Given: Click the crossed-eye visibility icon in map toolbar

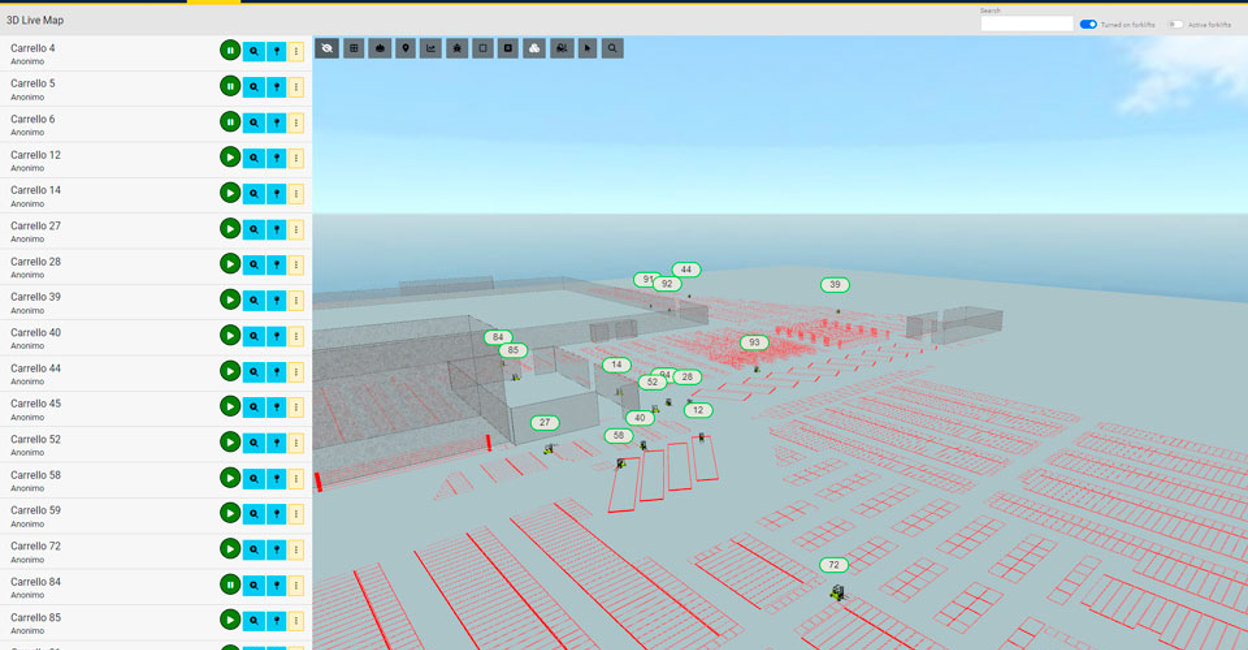Looking at the screenshot, I should pyautogui.click(x=327, y=48).
